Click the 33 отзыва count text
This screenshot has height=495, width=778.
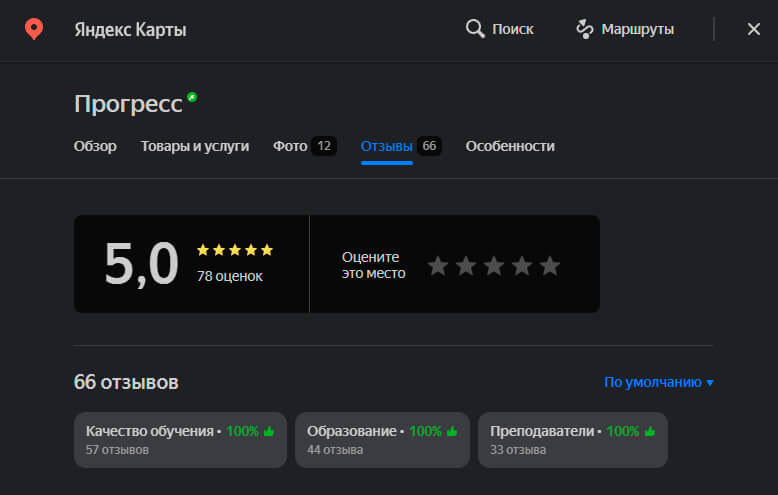(518, 450)
